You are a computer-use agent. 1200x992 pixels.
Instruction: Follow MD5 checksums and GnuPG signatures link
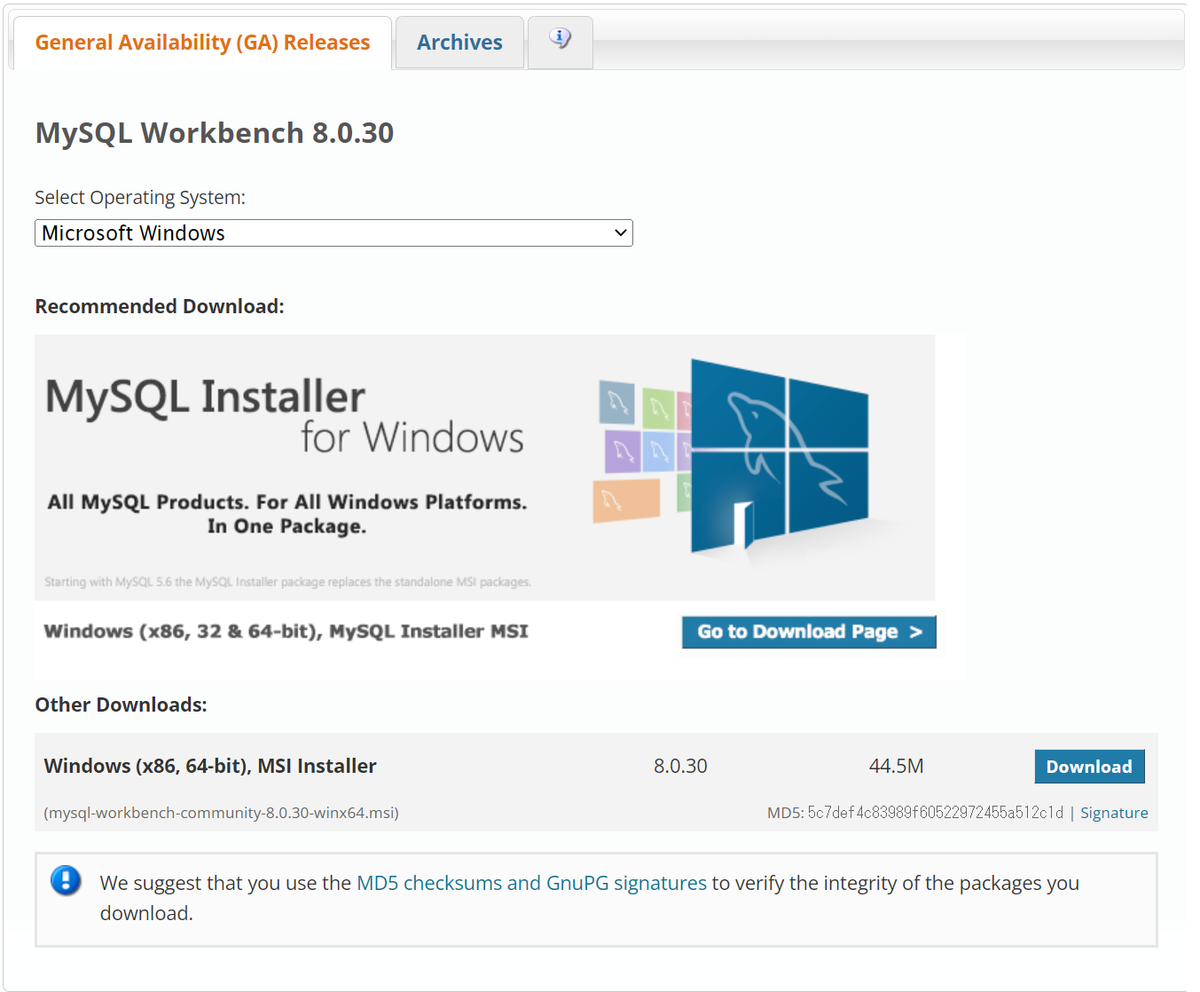(531, 883)
